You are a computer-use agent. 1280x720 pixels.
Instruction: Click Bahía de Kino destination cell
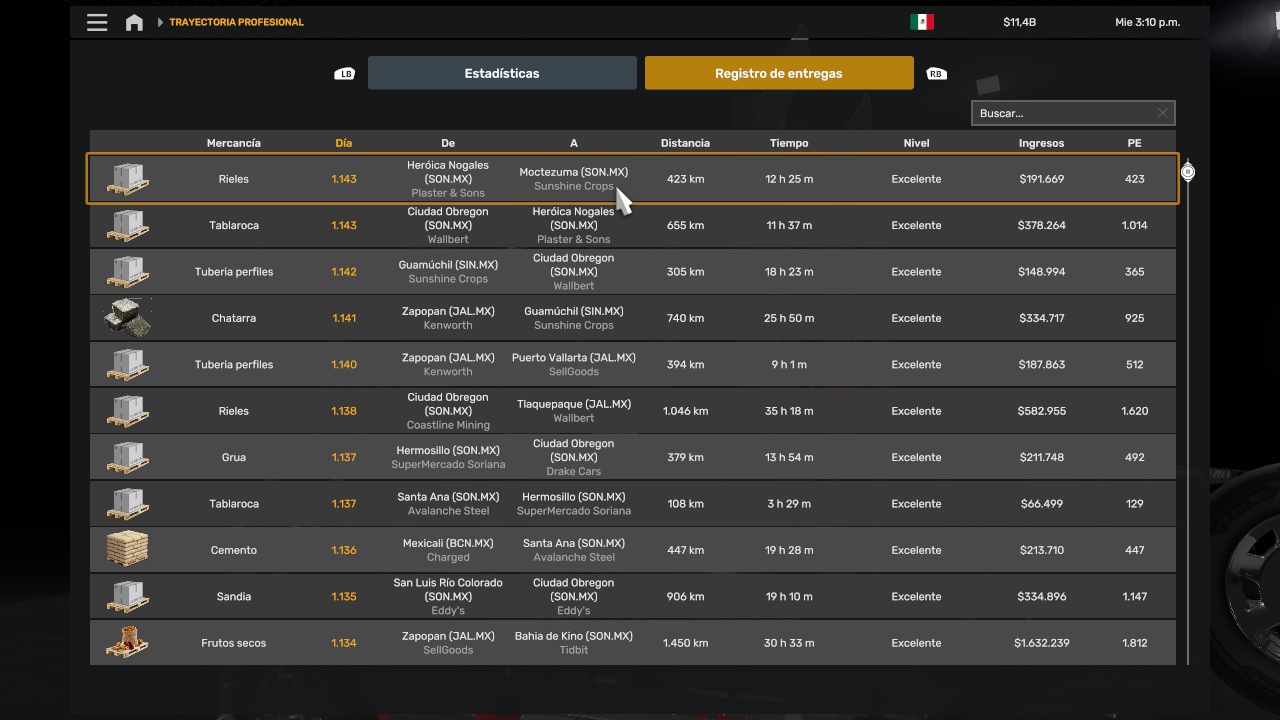(574, 642)
